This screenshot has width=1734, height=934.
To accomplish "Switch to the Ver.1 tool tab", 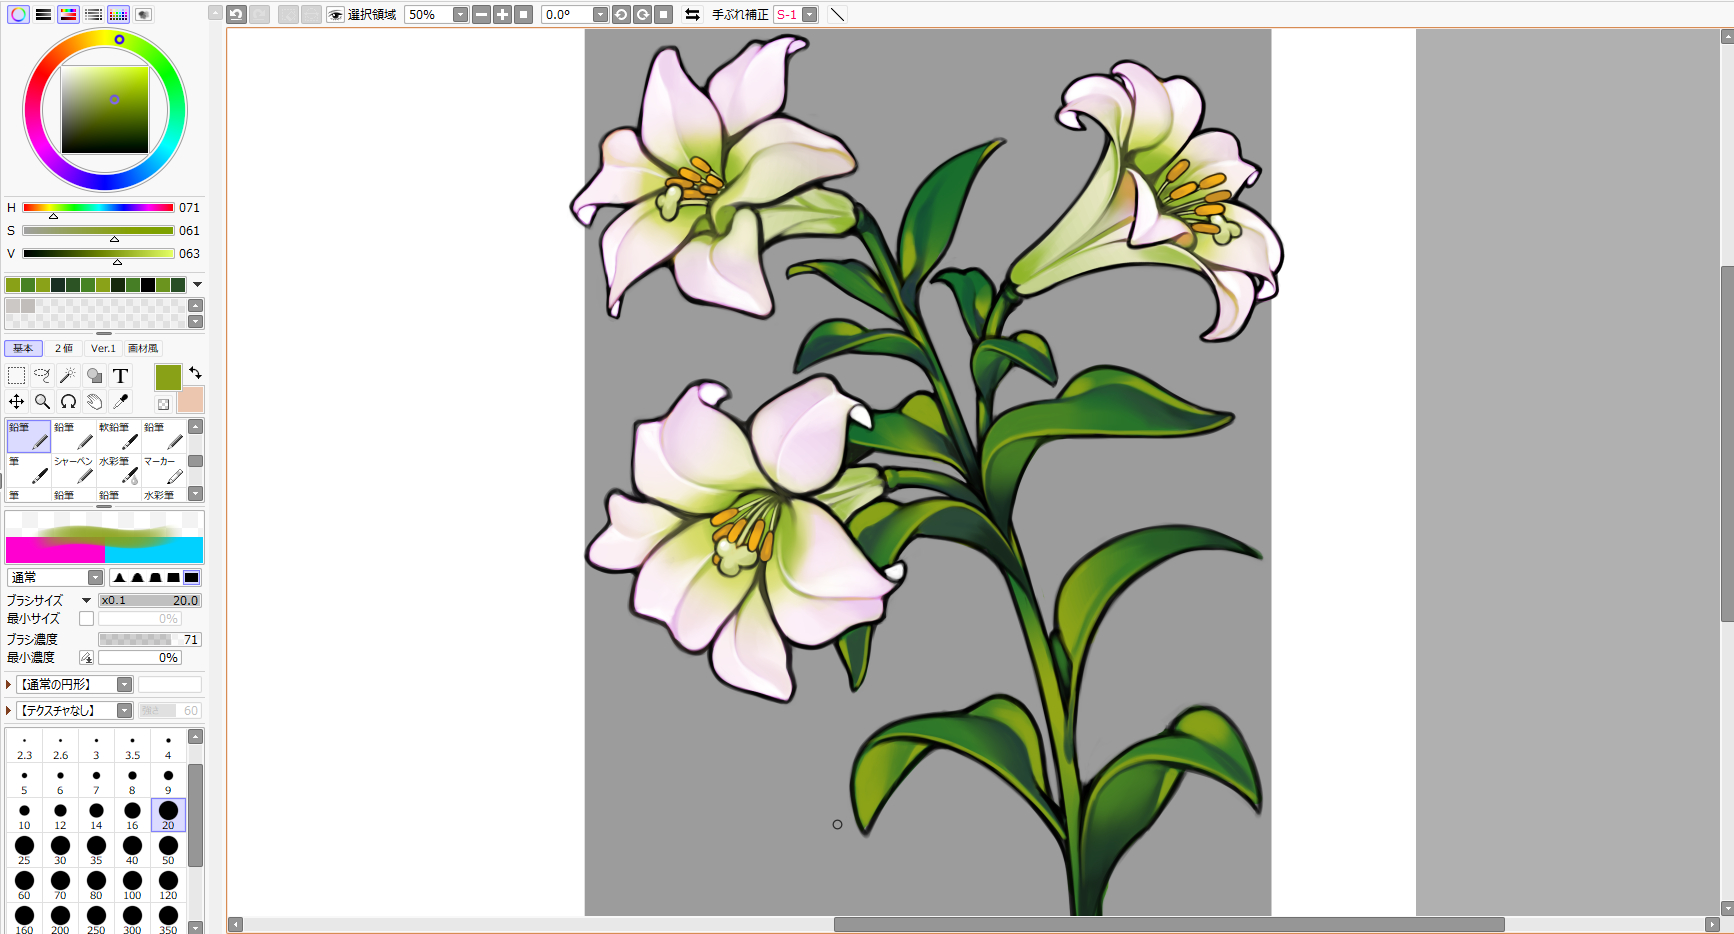I will (x=103, y=349).
